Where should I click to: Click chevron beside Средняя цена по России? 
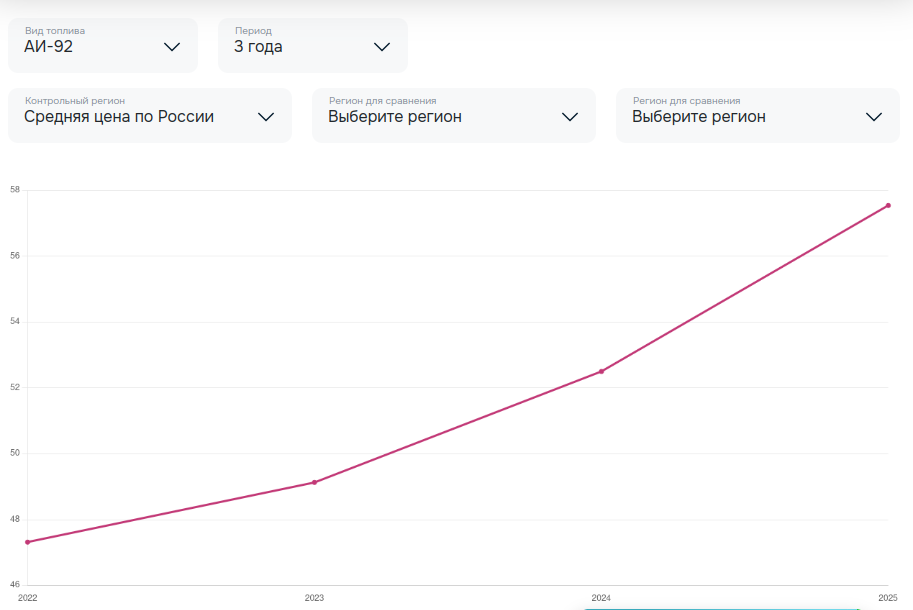click(266, 117)
